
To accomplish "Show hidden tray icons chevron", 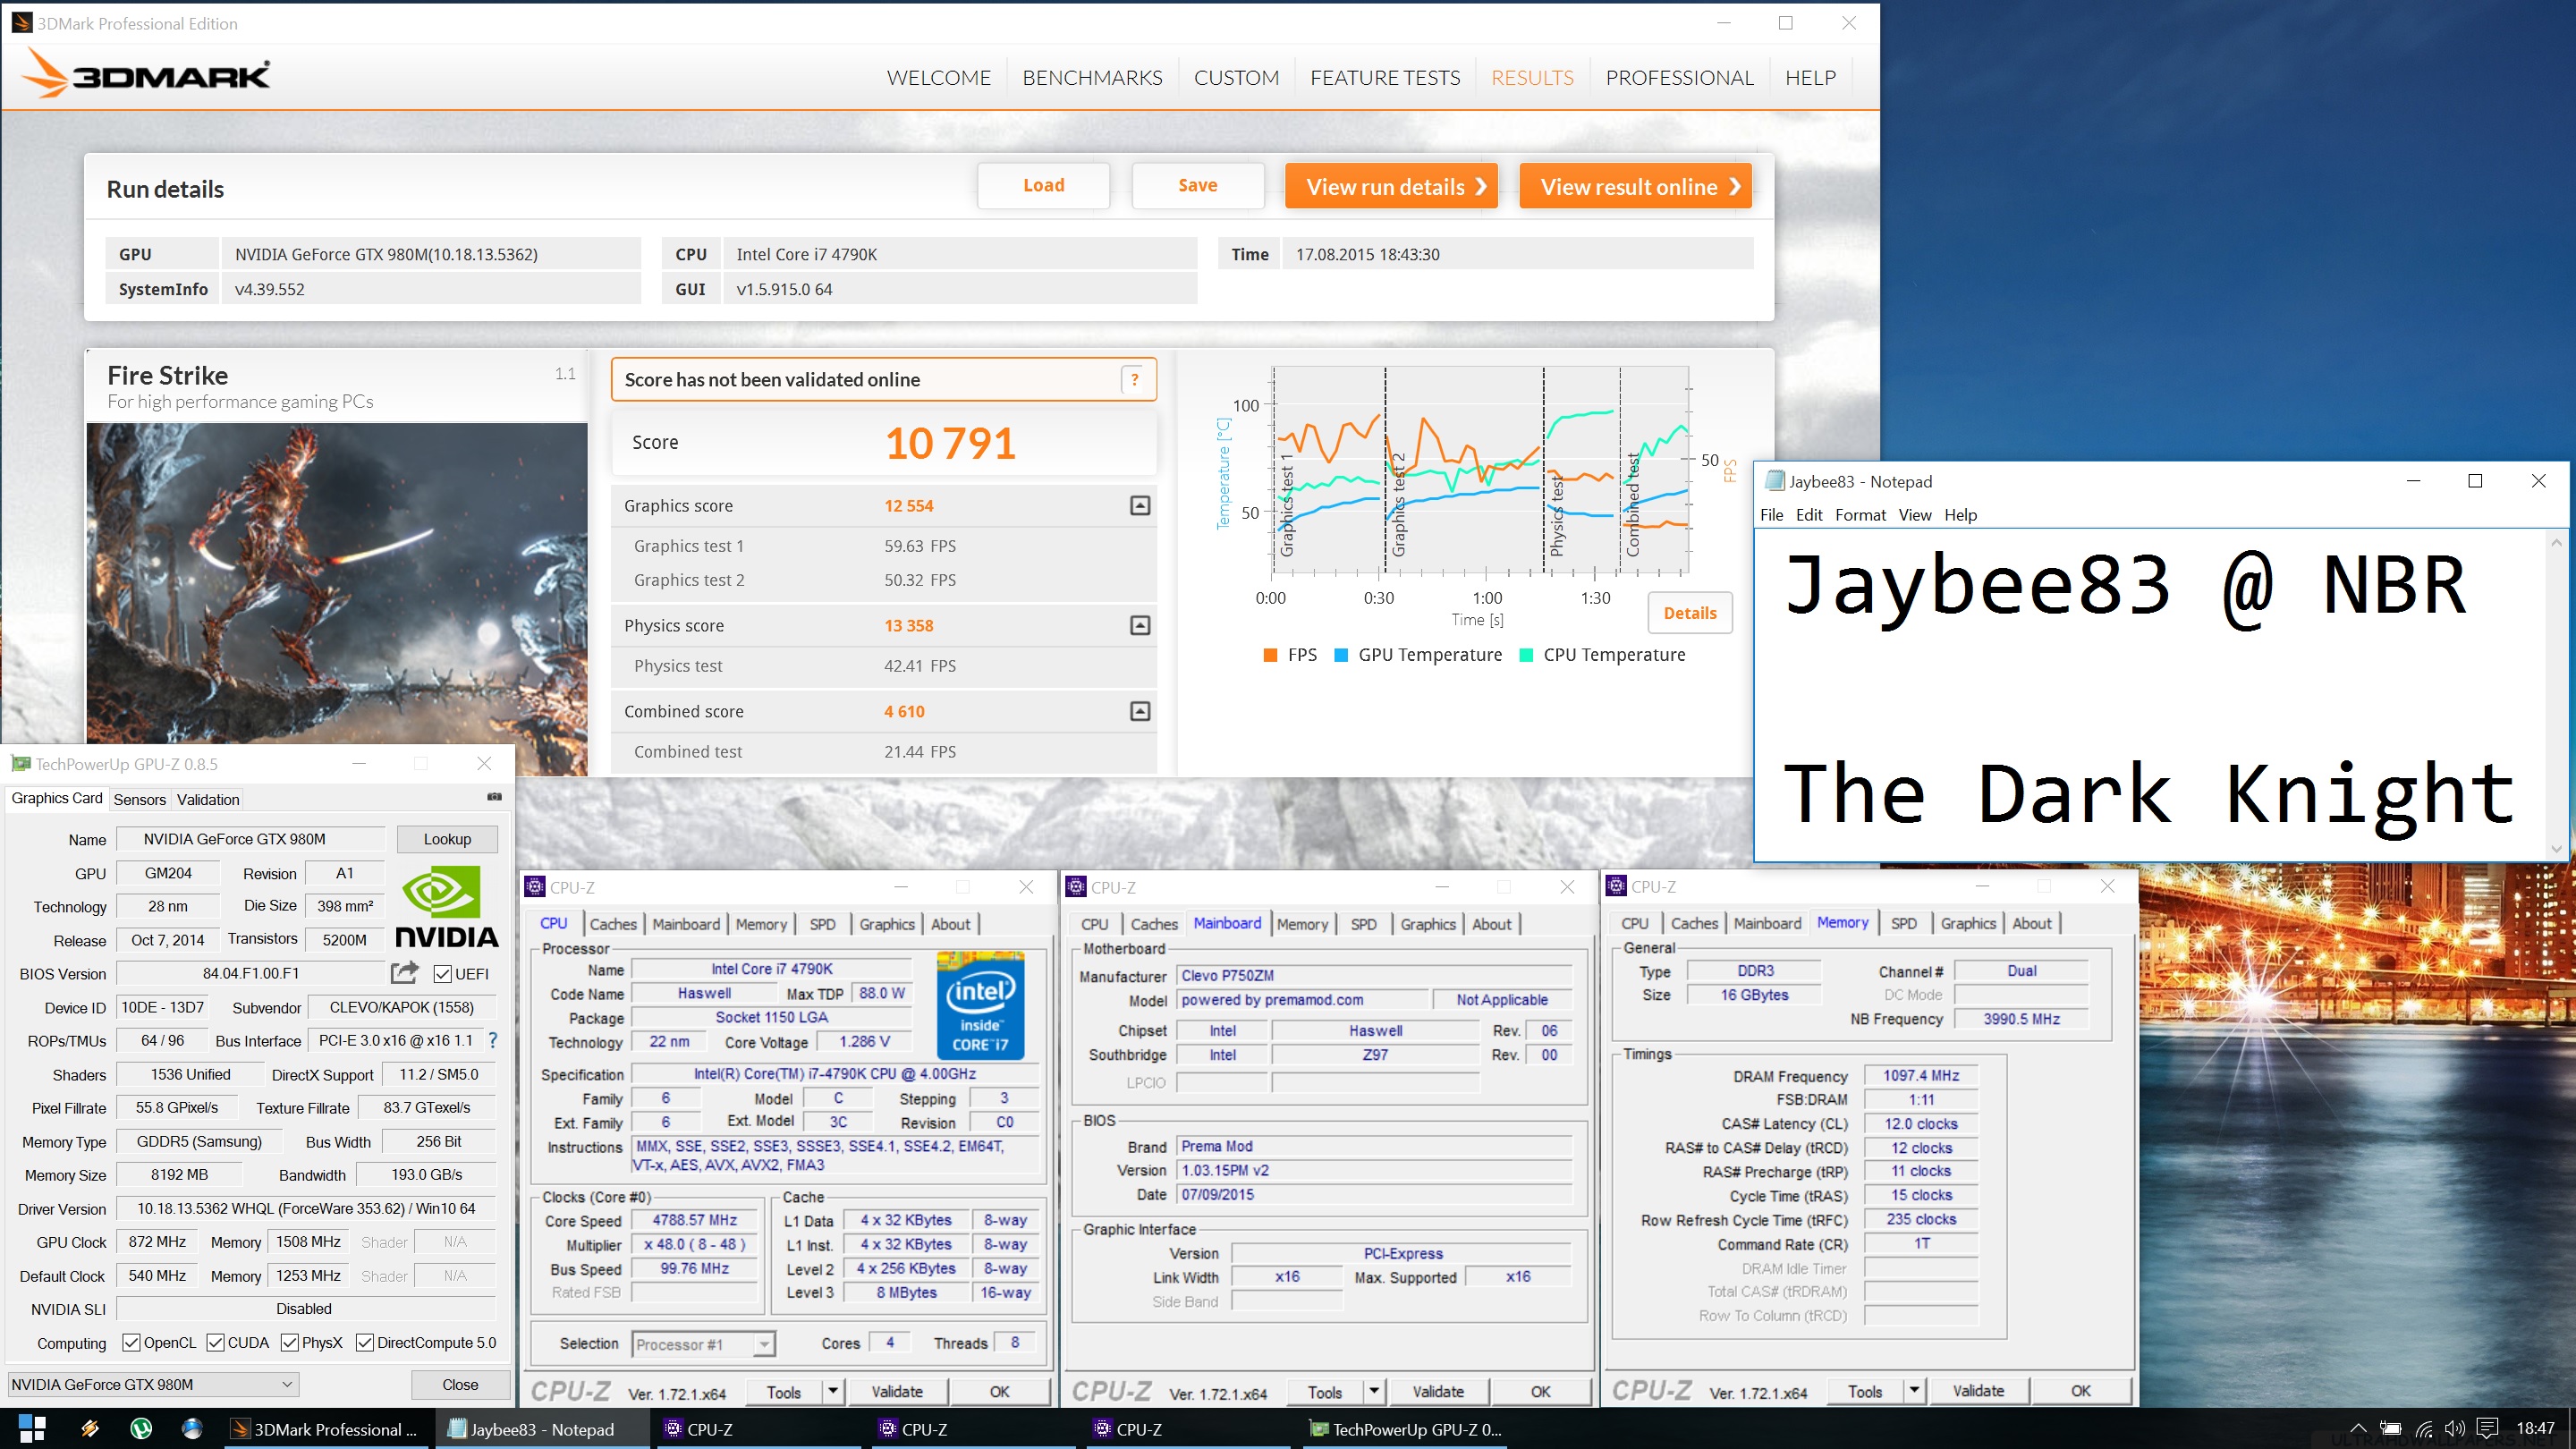I will [x=2359, y=1429].
